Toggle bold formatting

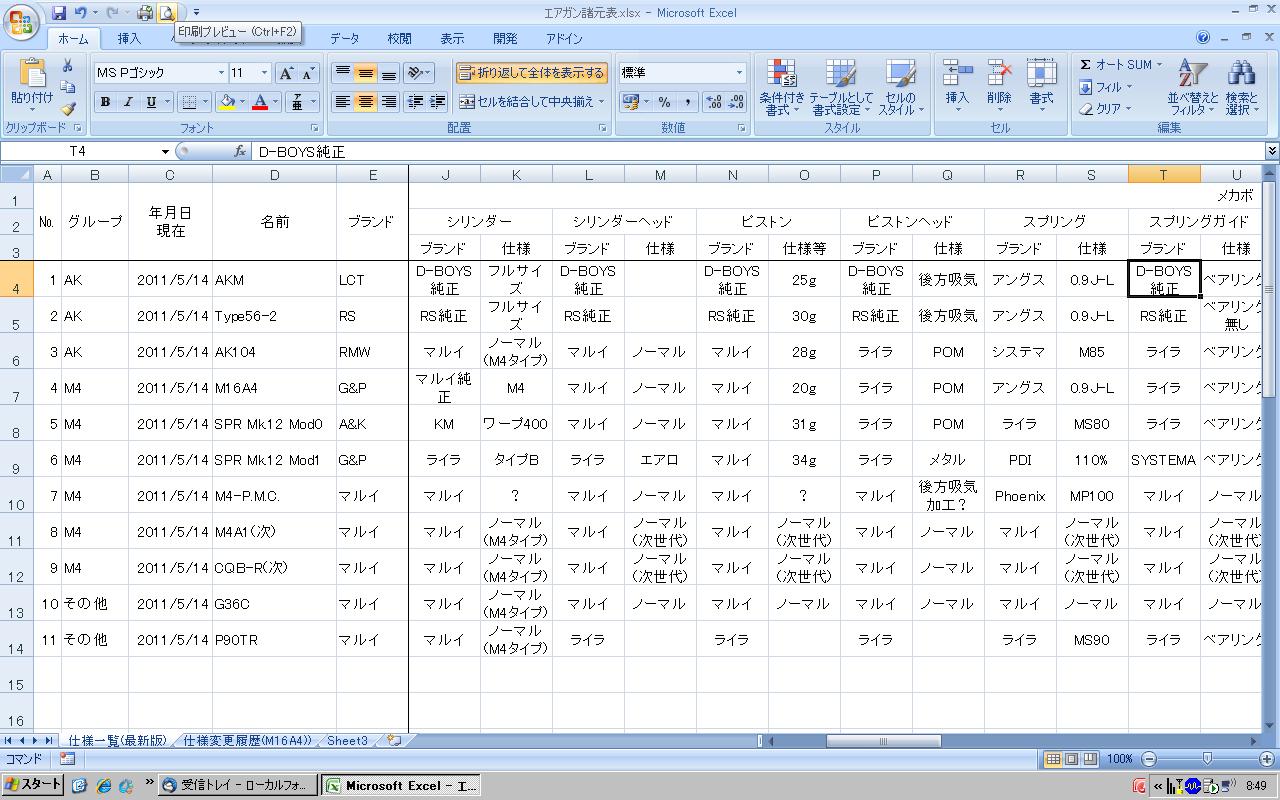[105, 102]
